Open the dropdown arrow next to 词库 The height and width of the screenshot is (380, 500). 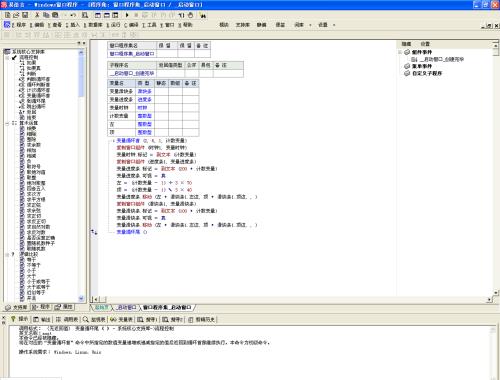(x=310, y=25)
